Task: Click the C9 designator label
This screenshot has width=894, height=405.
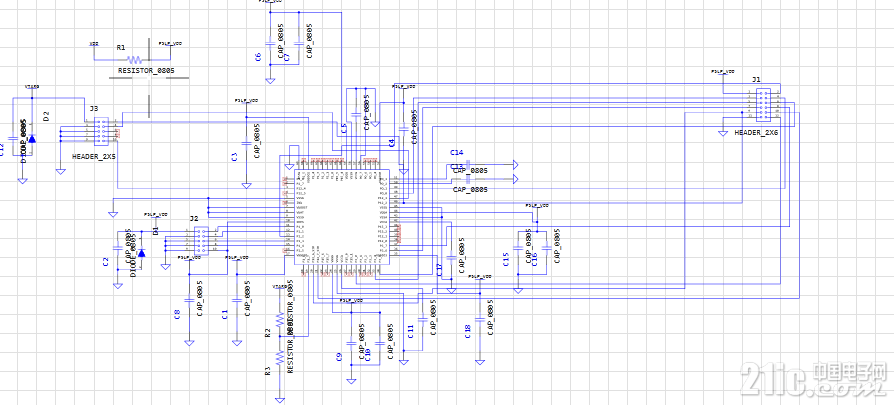Action: (339, 358)
